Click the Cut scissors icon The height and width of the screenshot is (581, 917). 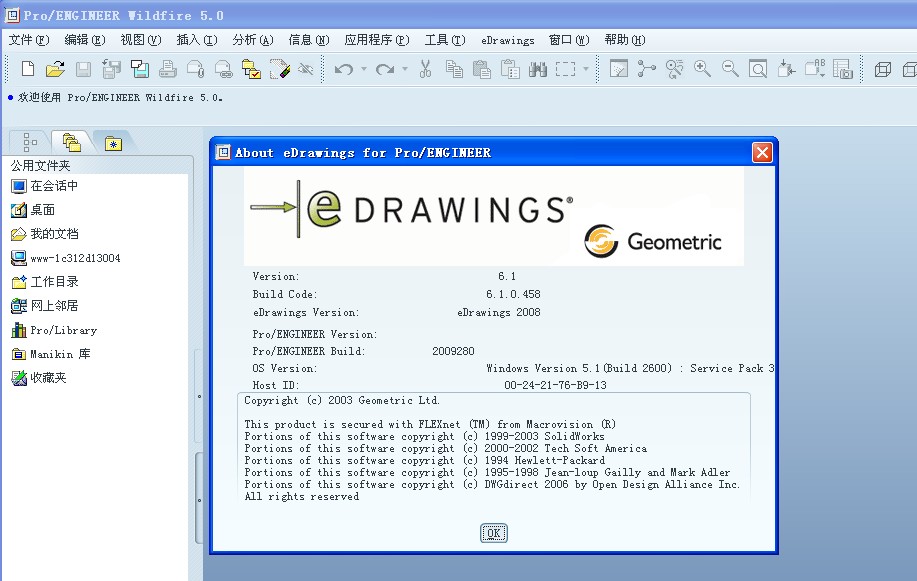click(x=425, y=69)
